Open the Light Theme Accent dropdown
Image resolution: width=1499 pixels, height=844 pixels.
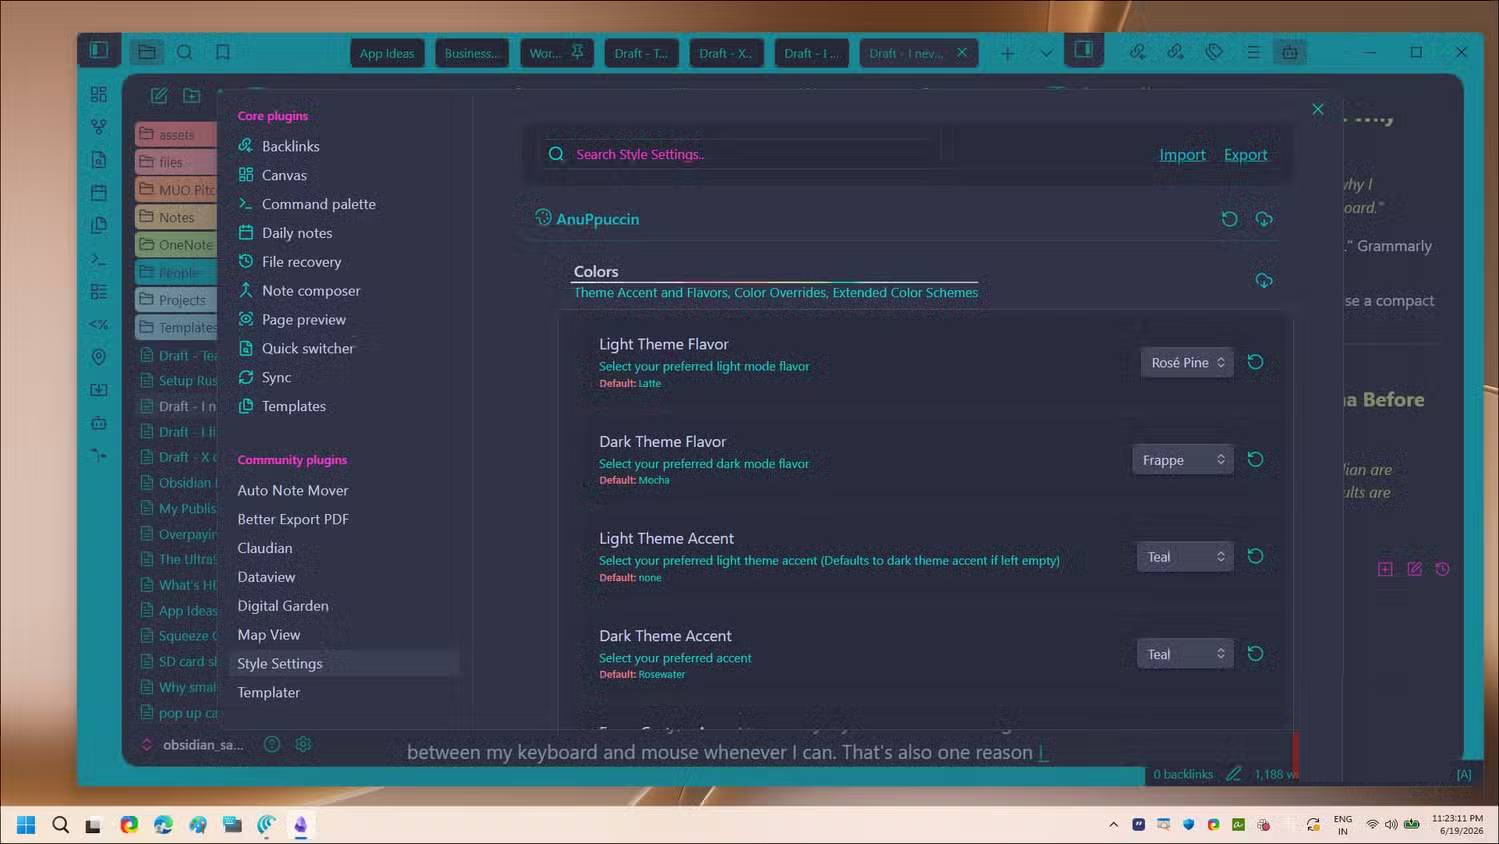[1185, 556]
